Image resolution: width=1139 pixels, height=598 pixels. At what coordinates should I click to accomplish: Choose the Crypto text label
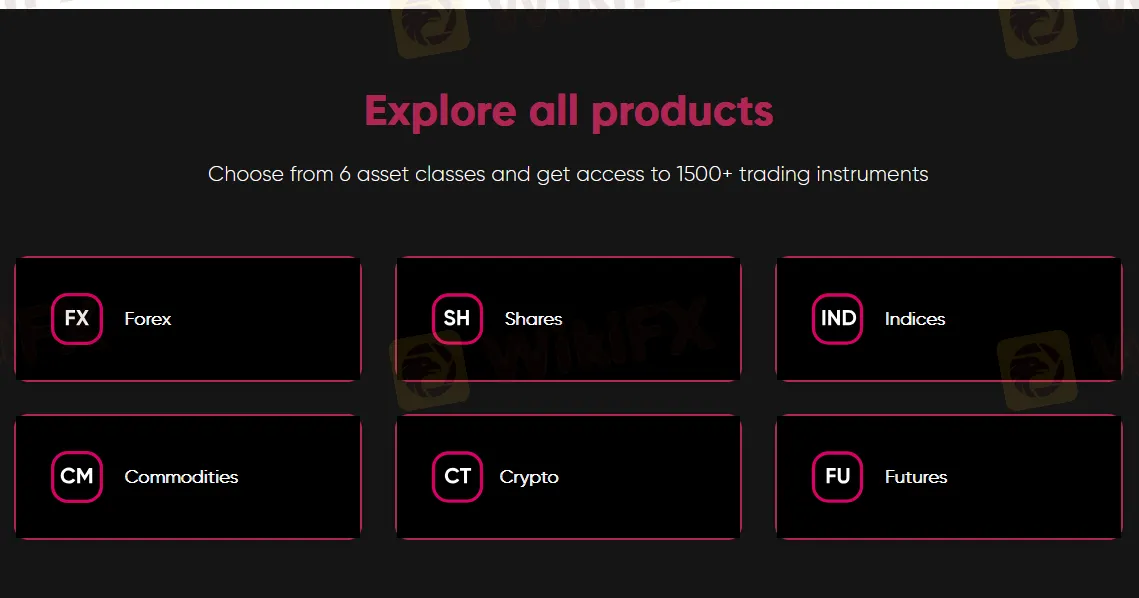tap(529, 477)
